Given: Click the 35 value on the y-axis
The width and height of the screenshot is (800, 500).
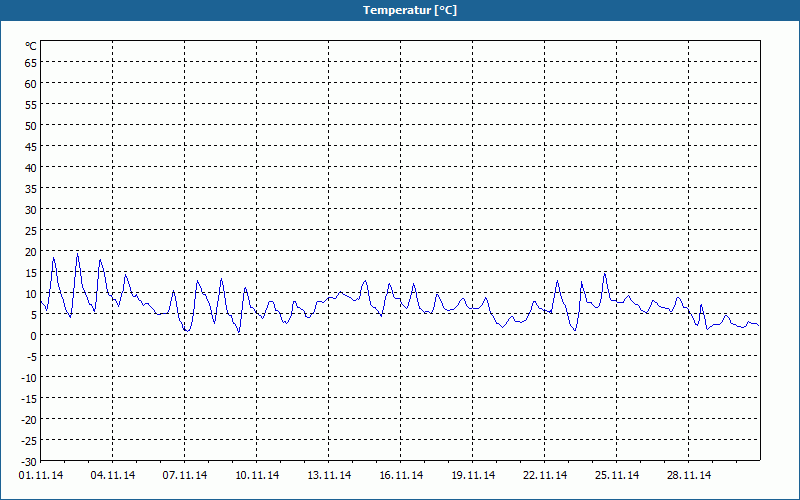Looking at the screenshot, I should [x=31, y=189].
